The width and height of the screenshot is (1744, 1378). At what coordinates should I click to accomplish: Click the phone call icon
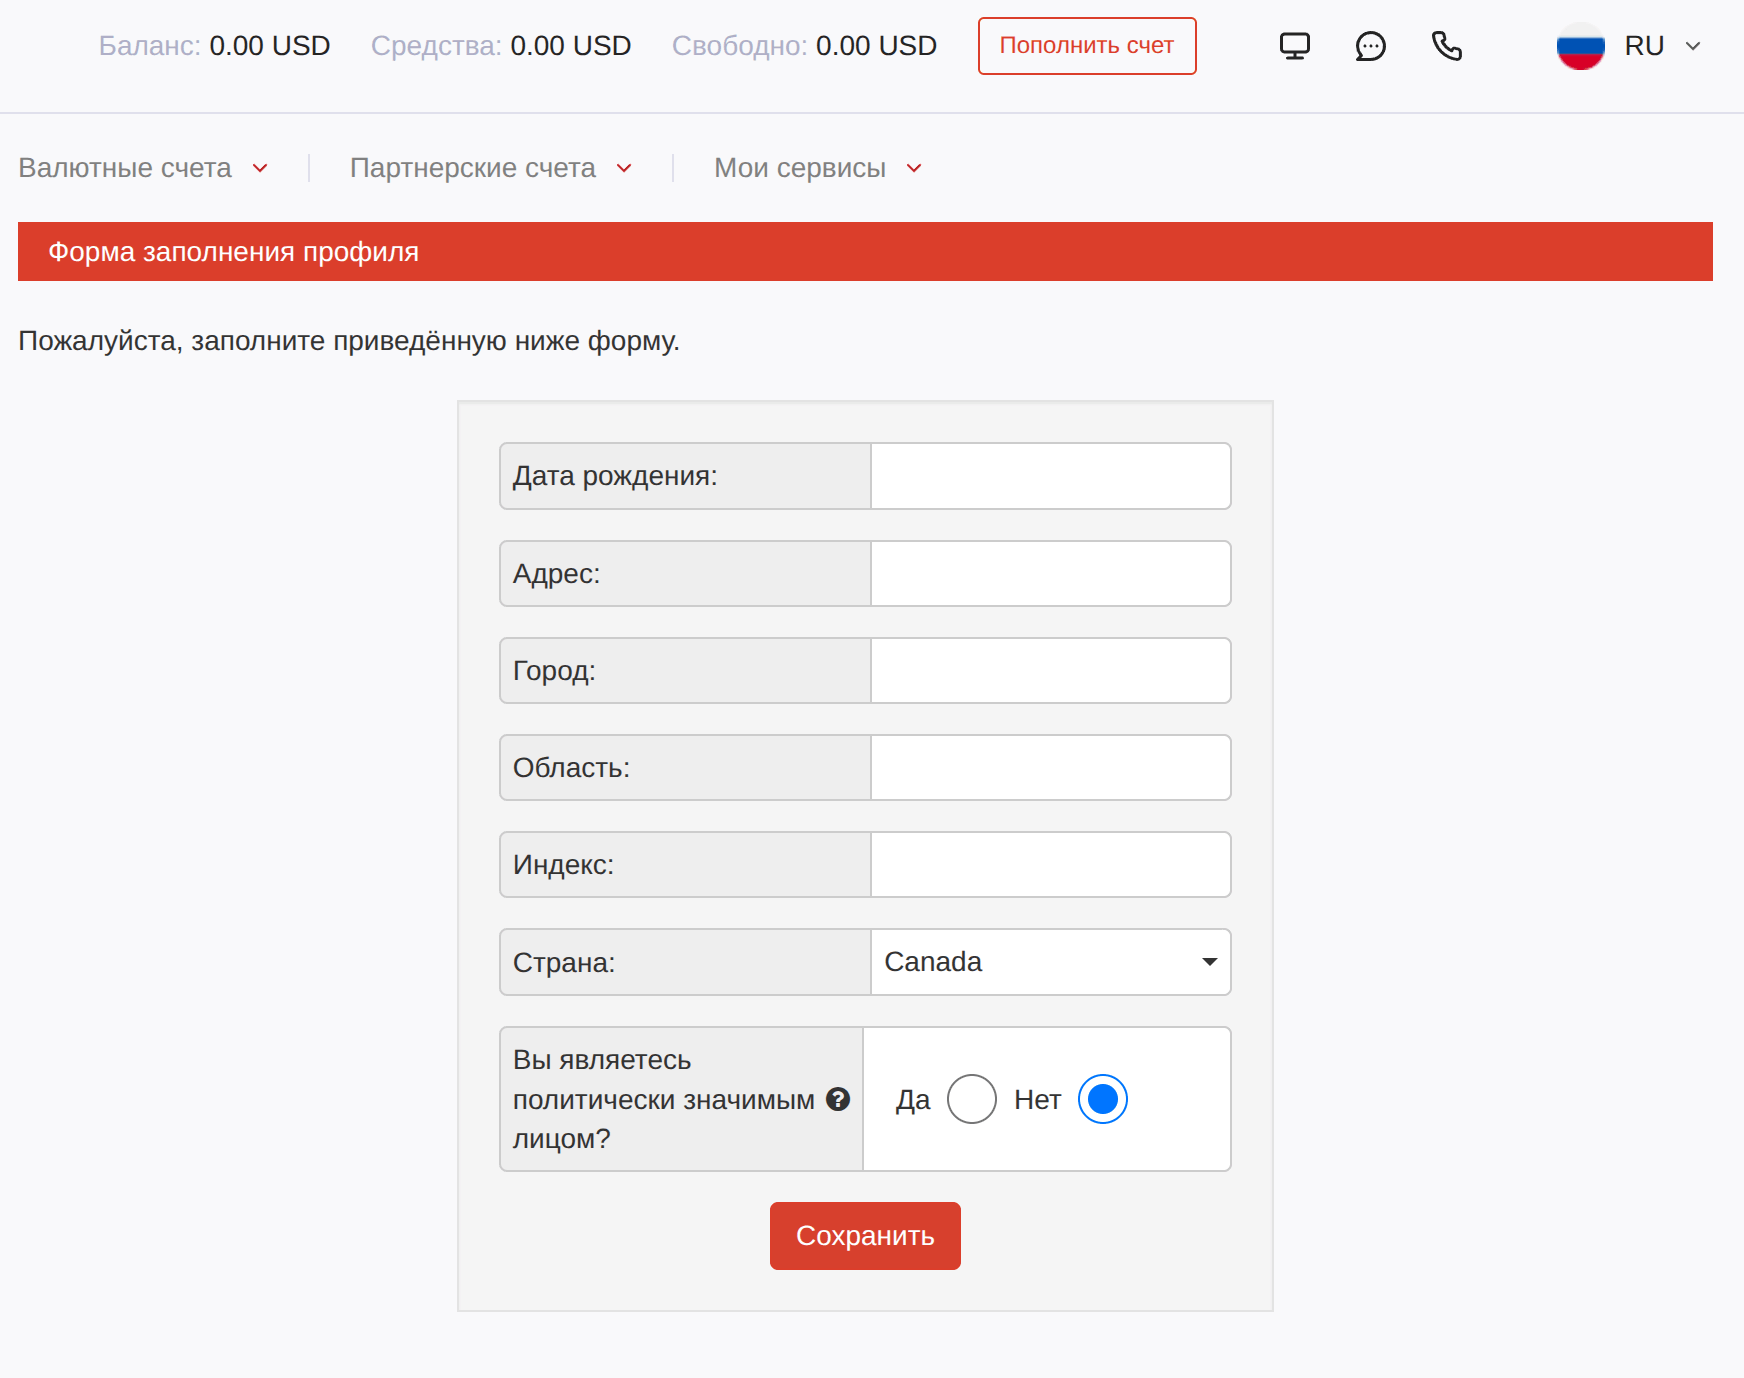coord(1446,46)
